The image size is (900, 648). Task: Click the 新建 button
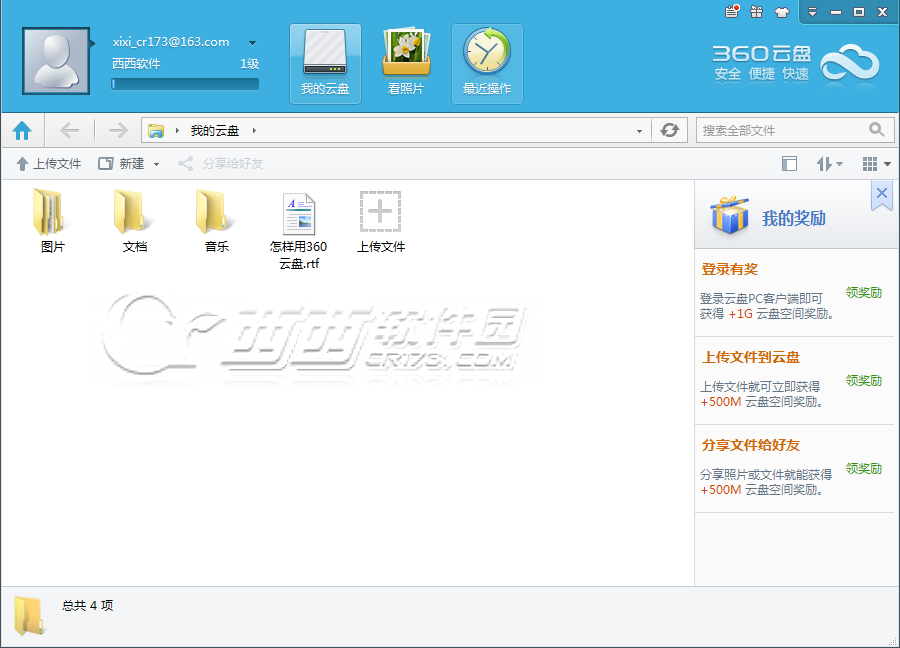pyautogui.click(x=121, y=164)
